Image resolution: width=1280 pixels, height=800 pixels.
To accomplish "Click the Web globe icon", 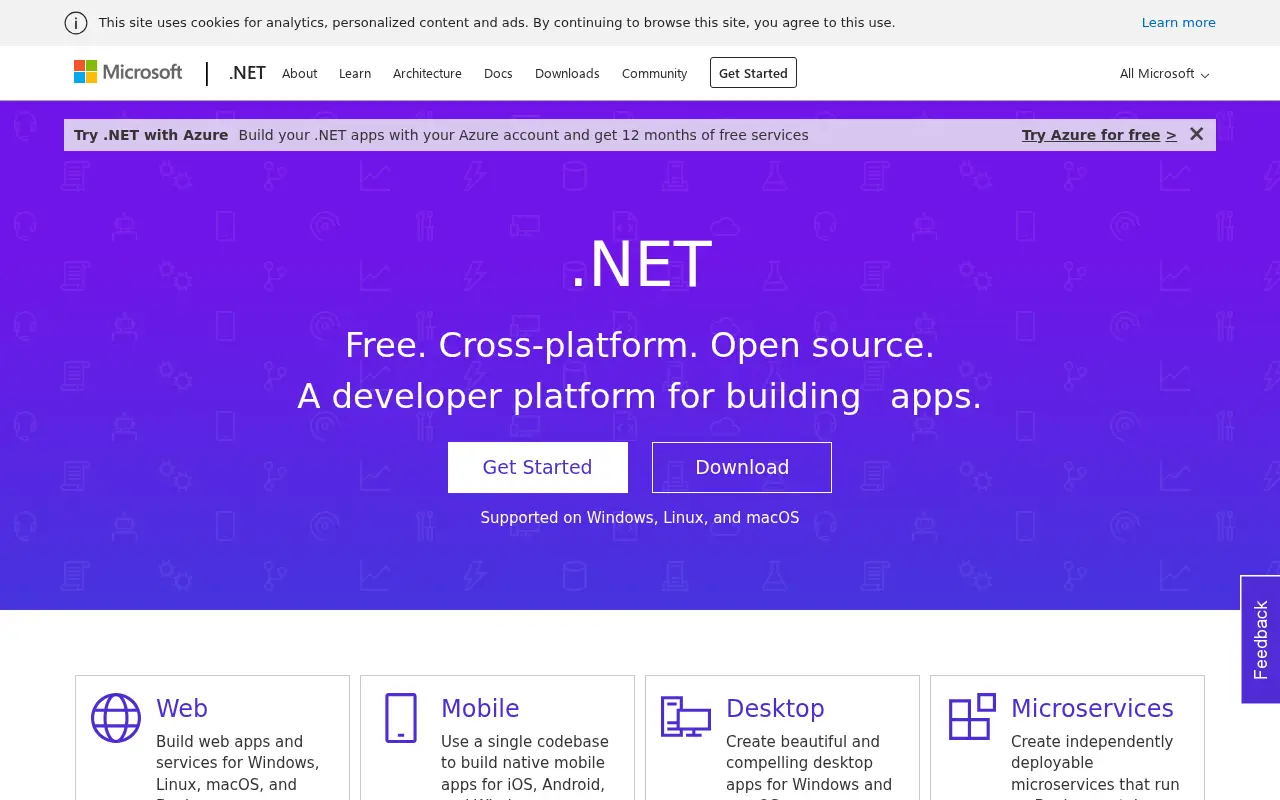I will [116, 718].
